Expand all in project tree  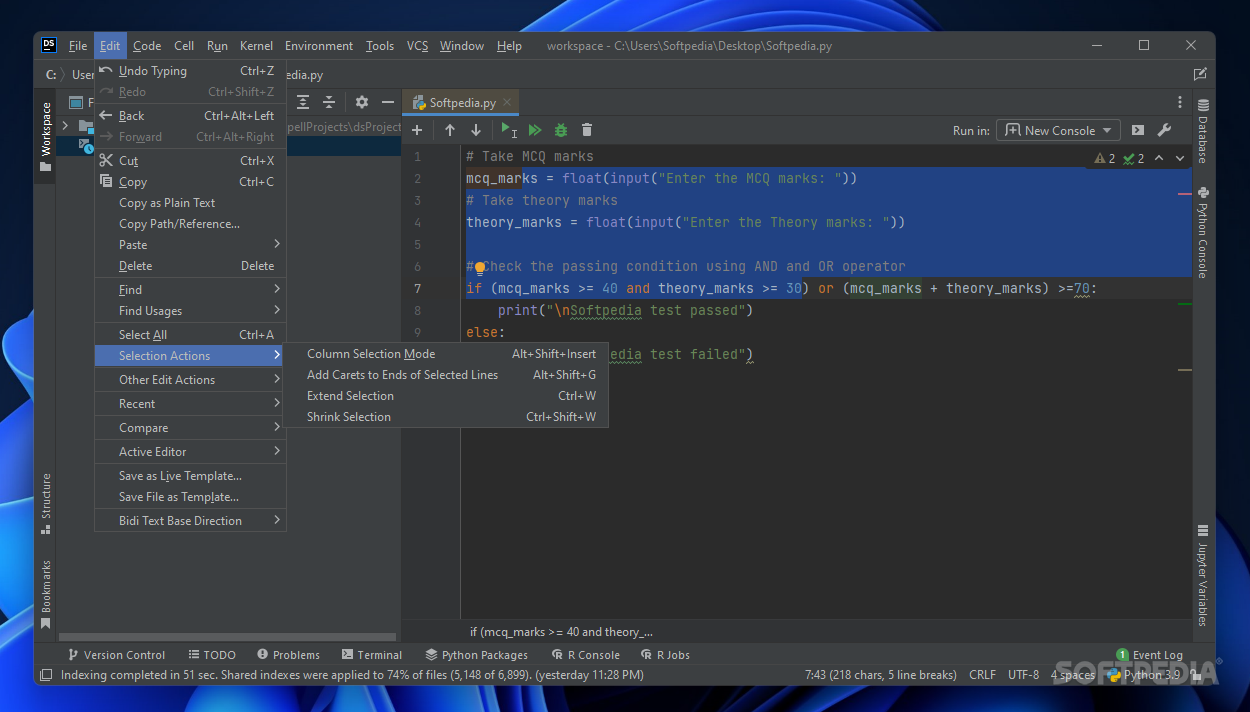click(303, 102)
